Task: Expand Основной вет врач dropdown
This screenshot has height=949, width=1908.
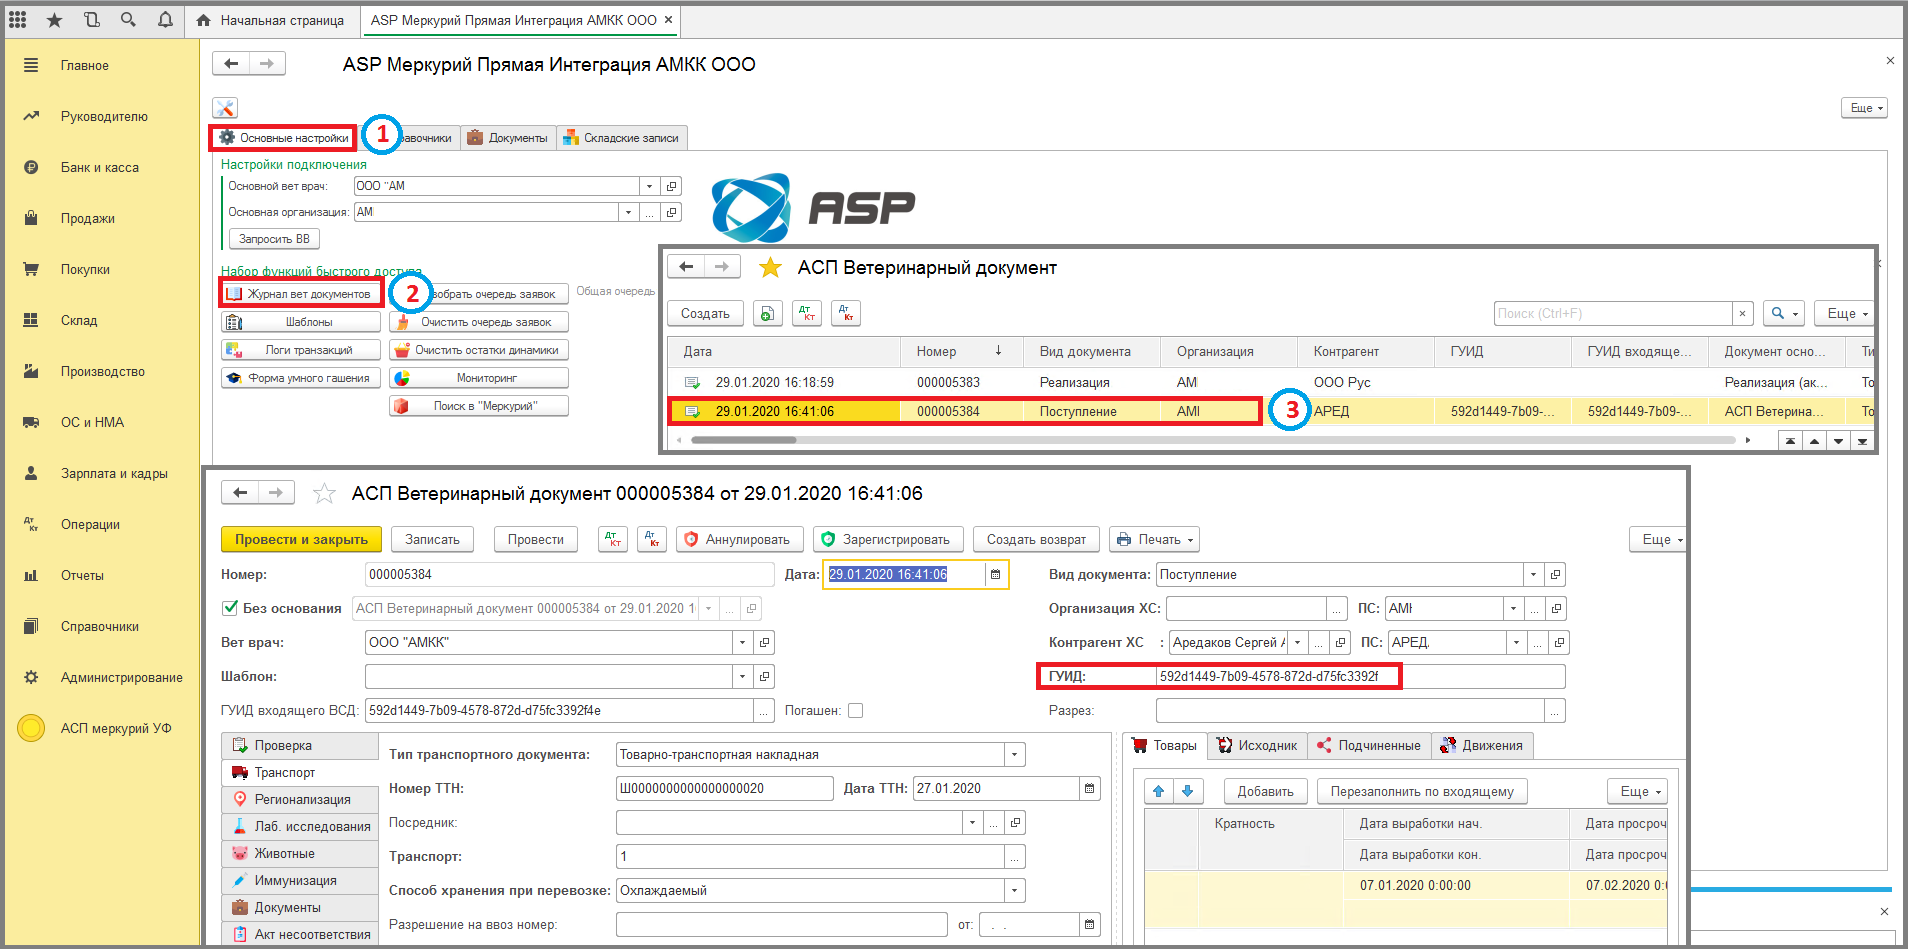Action: click(649, 186)
